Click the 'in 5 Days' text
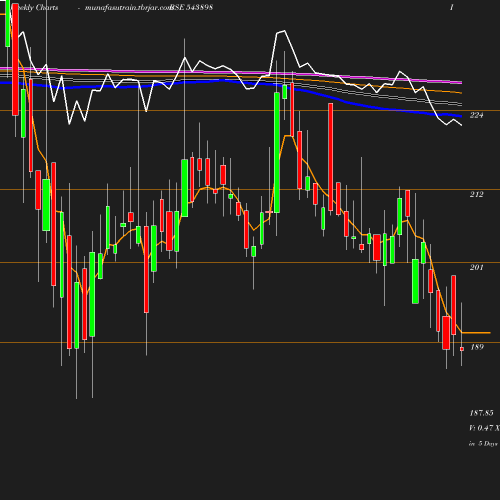500x500 pixels. (x=483, y=444)
